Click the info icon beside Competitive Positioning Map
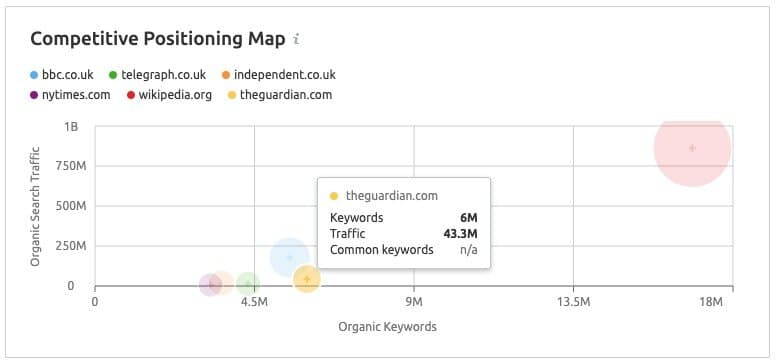The image size is (776, 364). pyautogui.click(x=296, y=39)
